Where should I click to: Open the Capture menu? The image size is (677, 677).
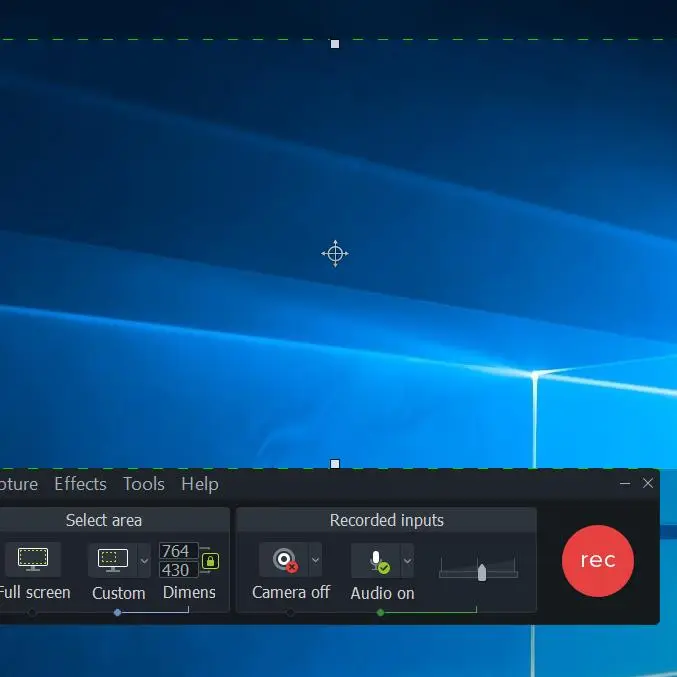tap(19, 484)
